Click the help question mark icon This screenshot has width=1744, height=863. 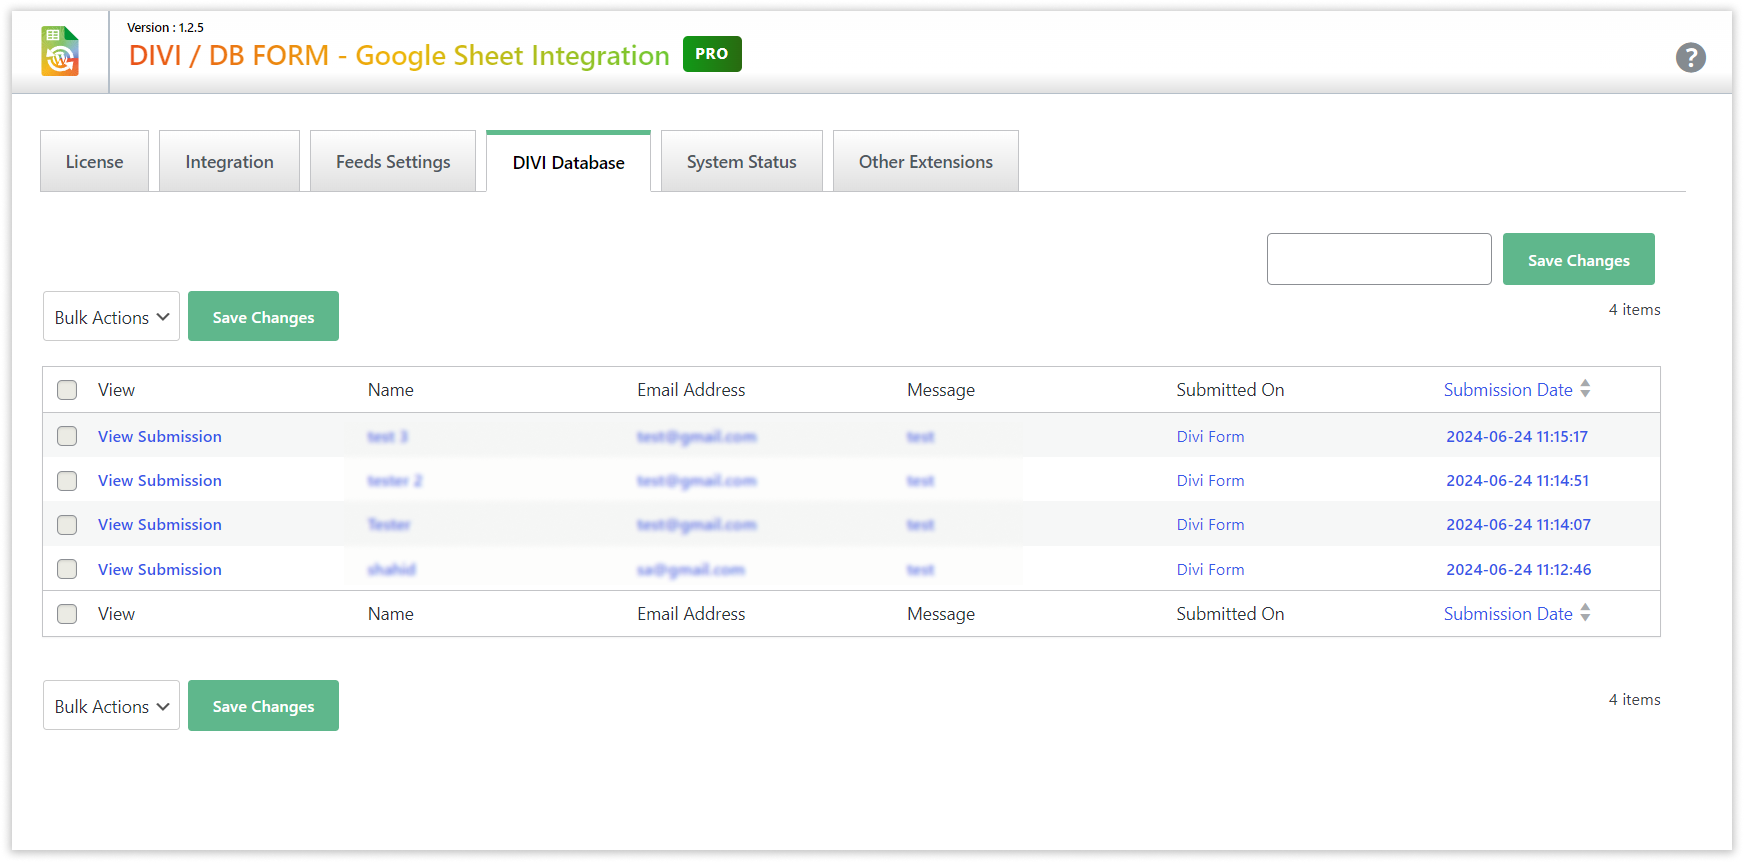1690,57
